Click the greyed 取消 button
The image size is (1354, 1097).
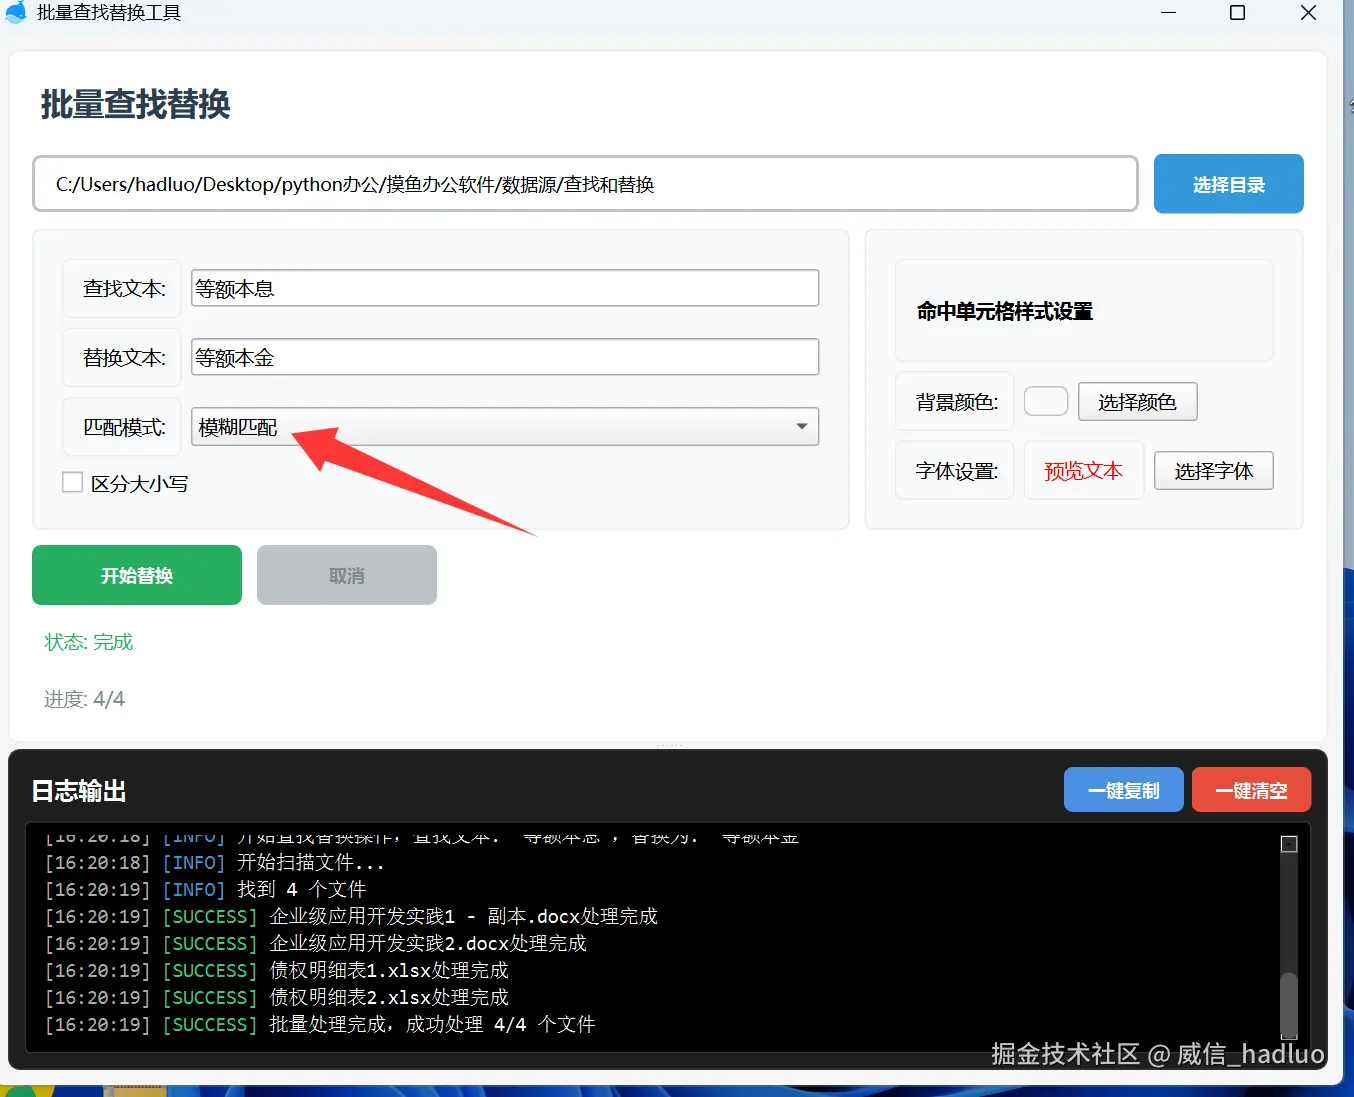[x=347, y=575]
